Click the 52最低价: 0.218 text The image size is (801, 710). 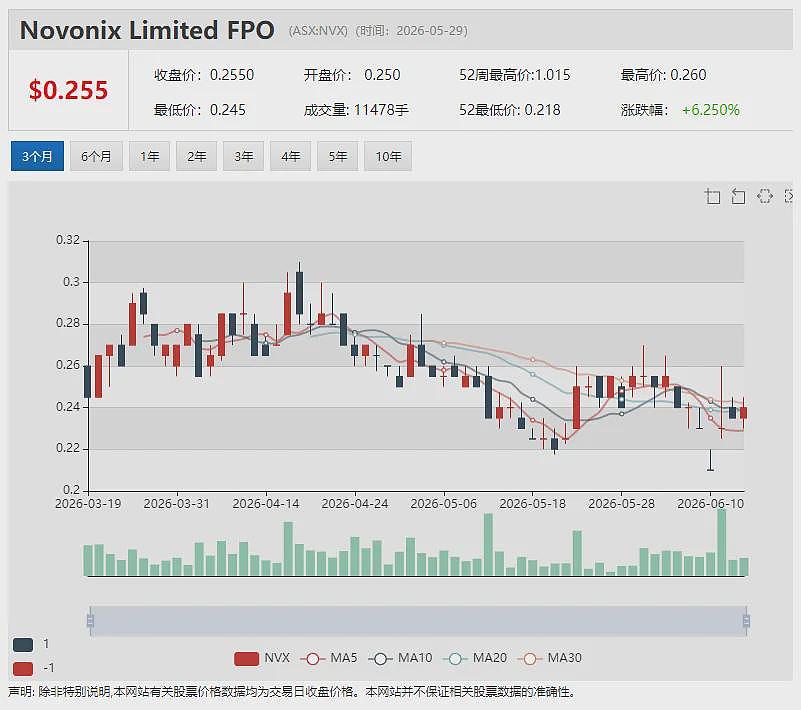(x=509, y=110)
